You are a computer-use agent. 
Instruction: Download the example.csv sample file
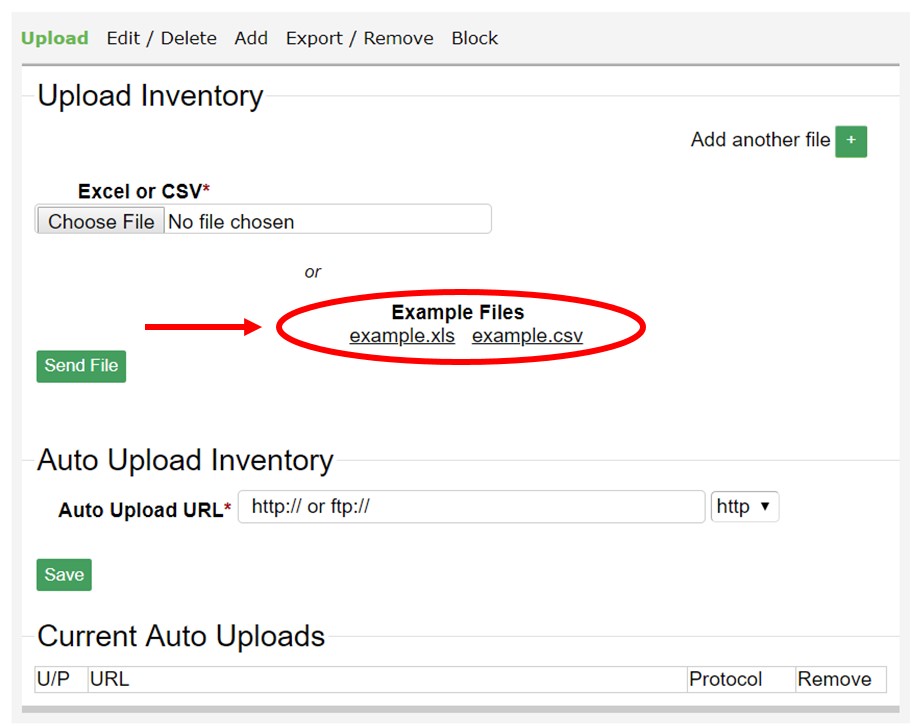[527, 336]
